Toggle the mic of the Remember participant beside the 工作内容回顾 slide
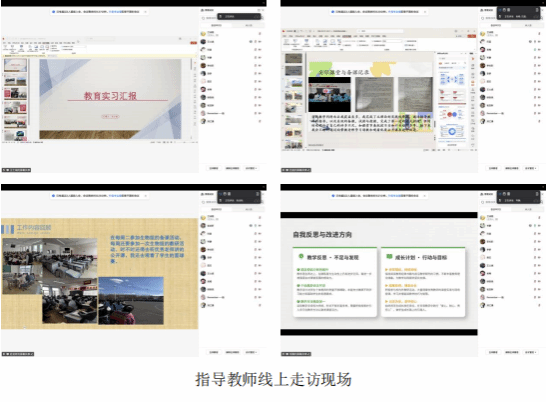Screen dimensions: 546x402 coord(256,297)
